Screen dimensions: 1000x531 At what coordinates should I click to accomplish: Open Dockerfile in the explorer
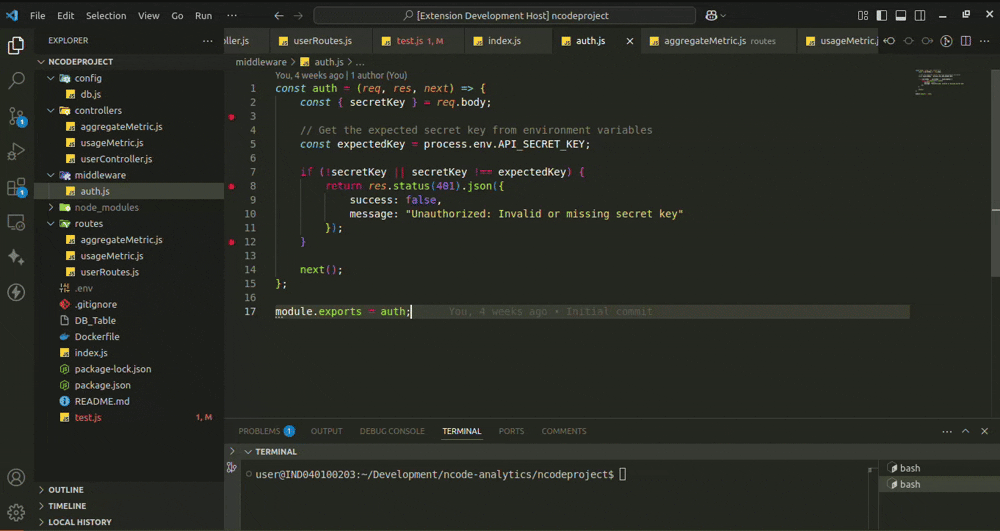pyautogui.click(x=96, y=337)
